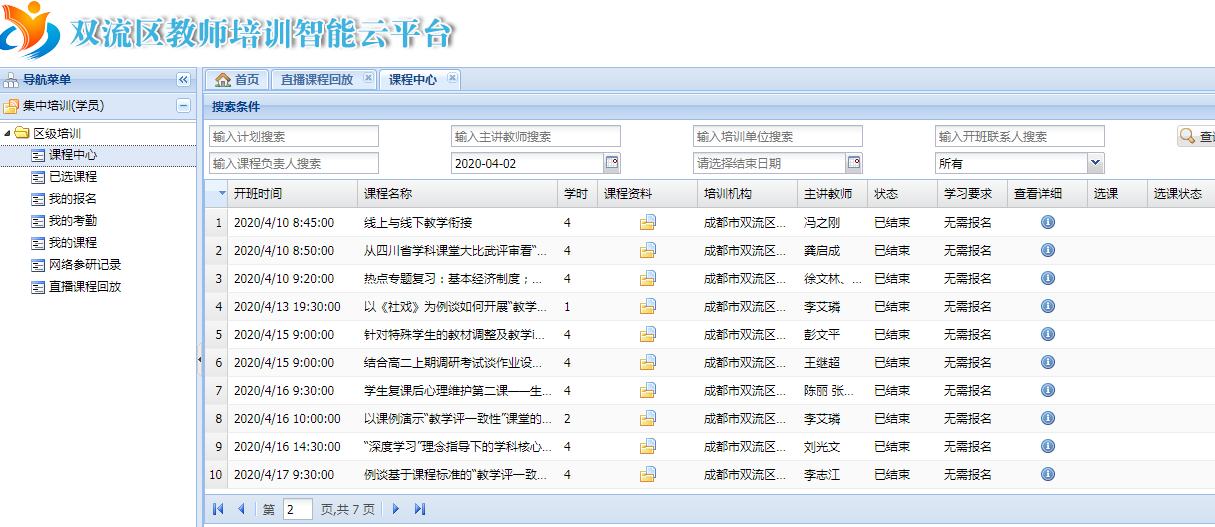Collapse the 区级培训 tree node
This screenshot has height=527, width=1215.
(9, 133)
